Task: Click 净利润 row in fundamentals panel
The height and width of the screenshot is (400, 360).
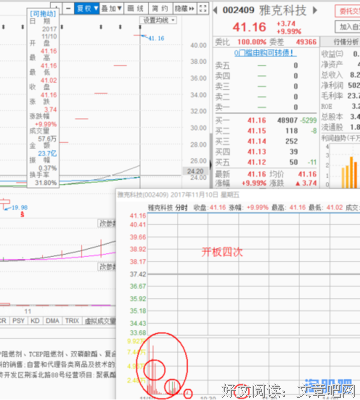Action: (340, 85)
